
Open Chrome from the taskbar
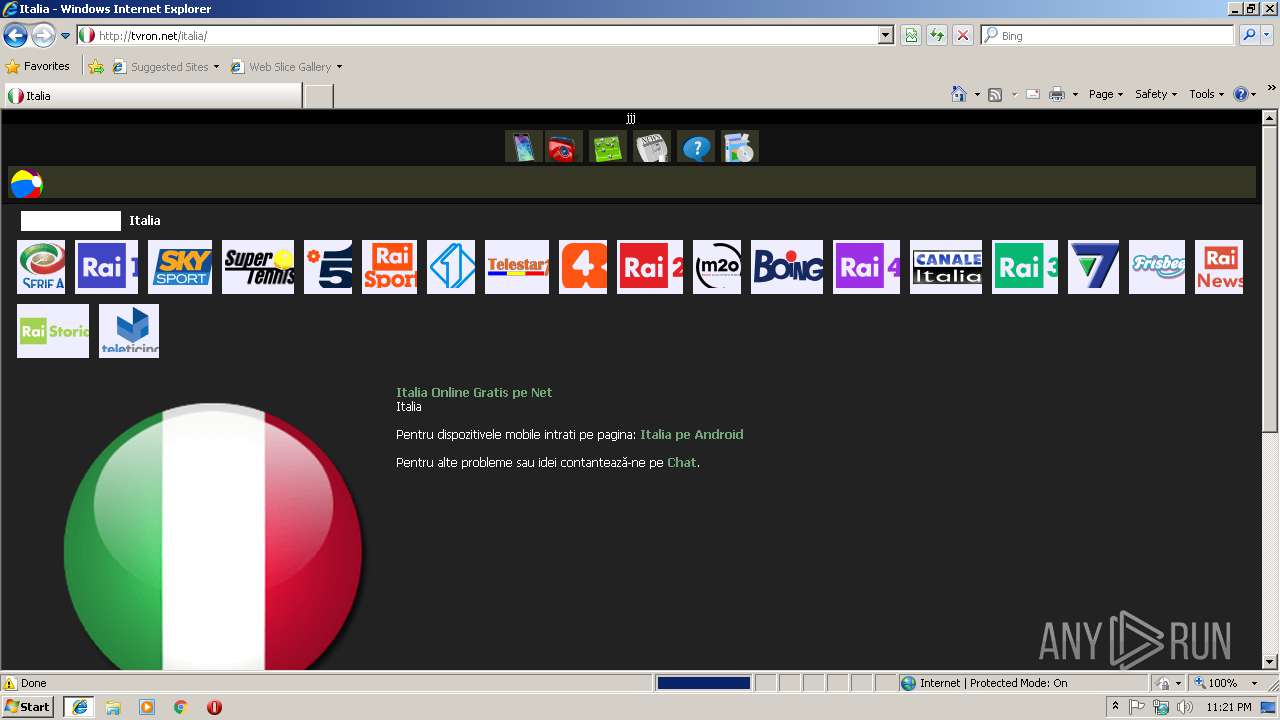[x=180, y=707]
